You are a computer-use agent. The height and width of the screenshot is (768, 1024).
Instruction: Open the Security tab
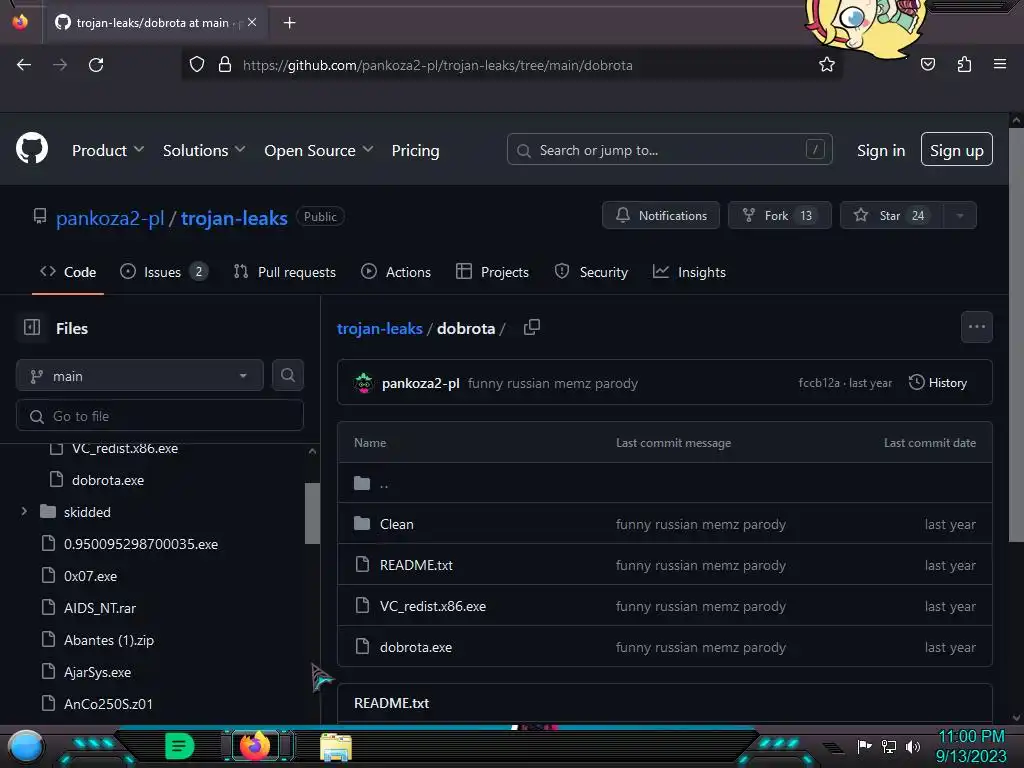pos(591,272)
